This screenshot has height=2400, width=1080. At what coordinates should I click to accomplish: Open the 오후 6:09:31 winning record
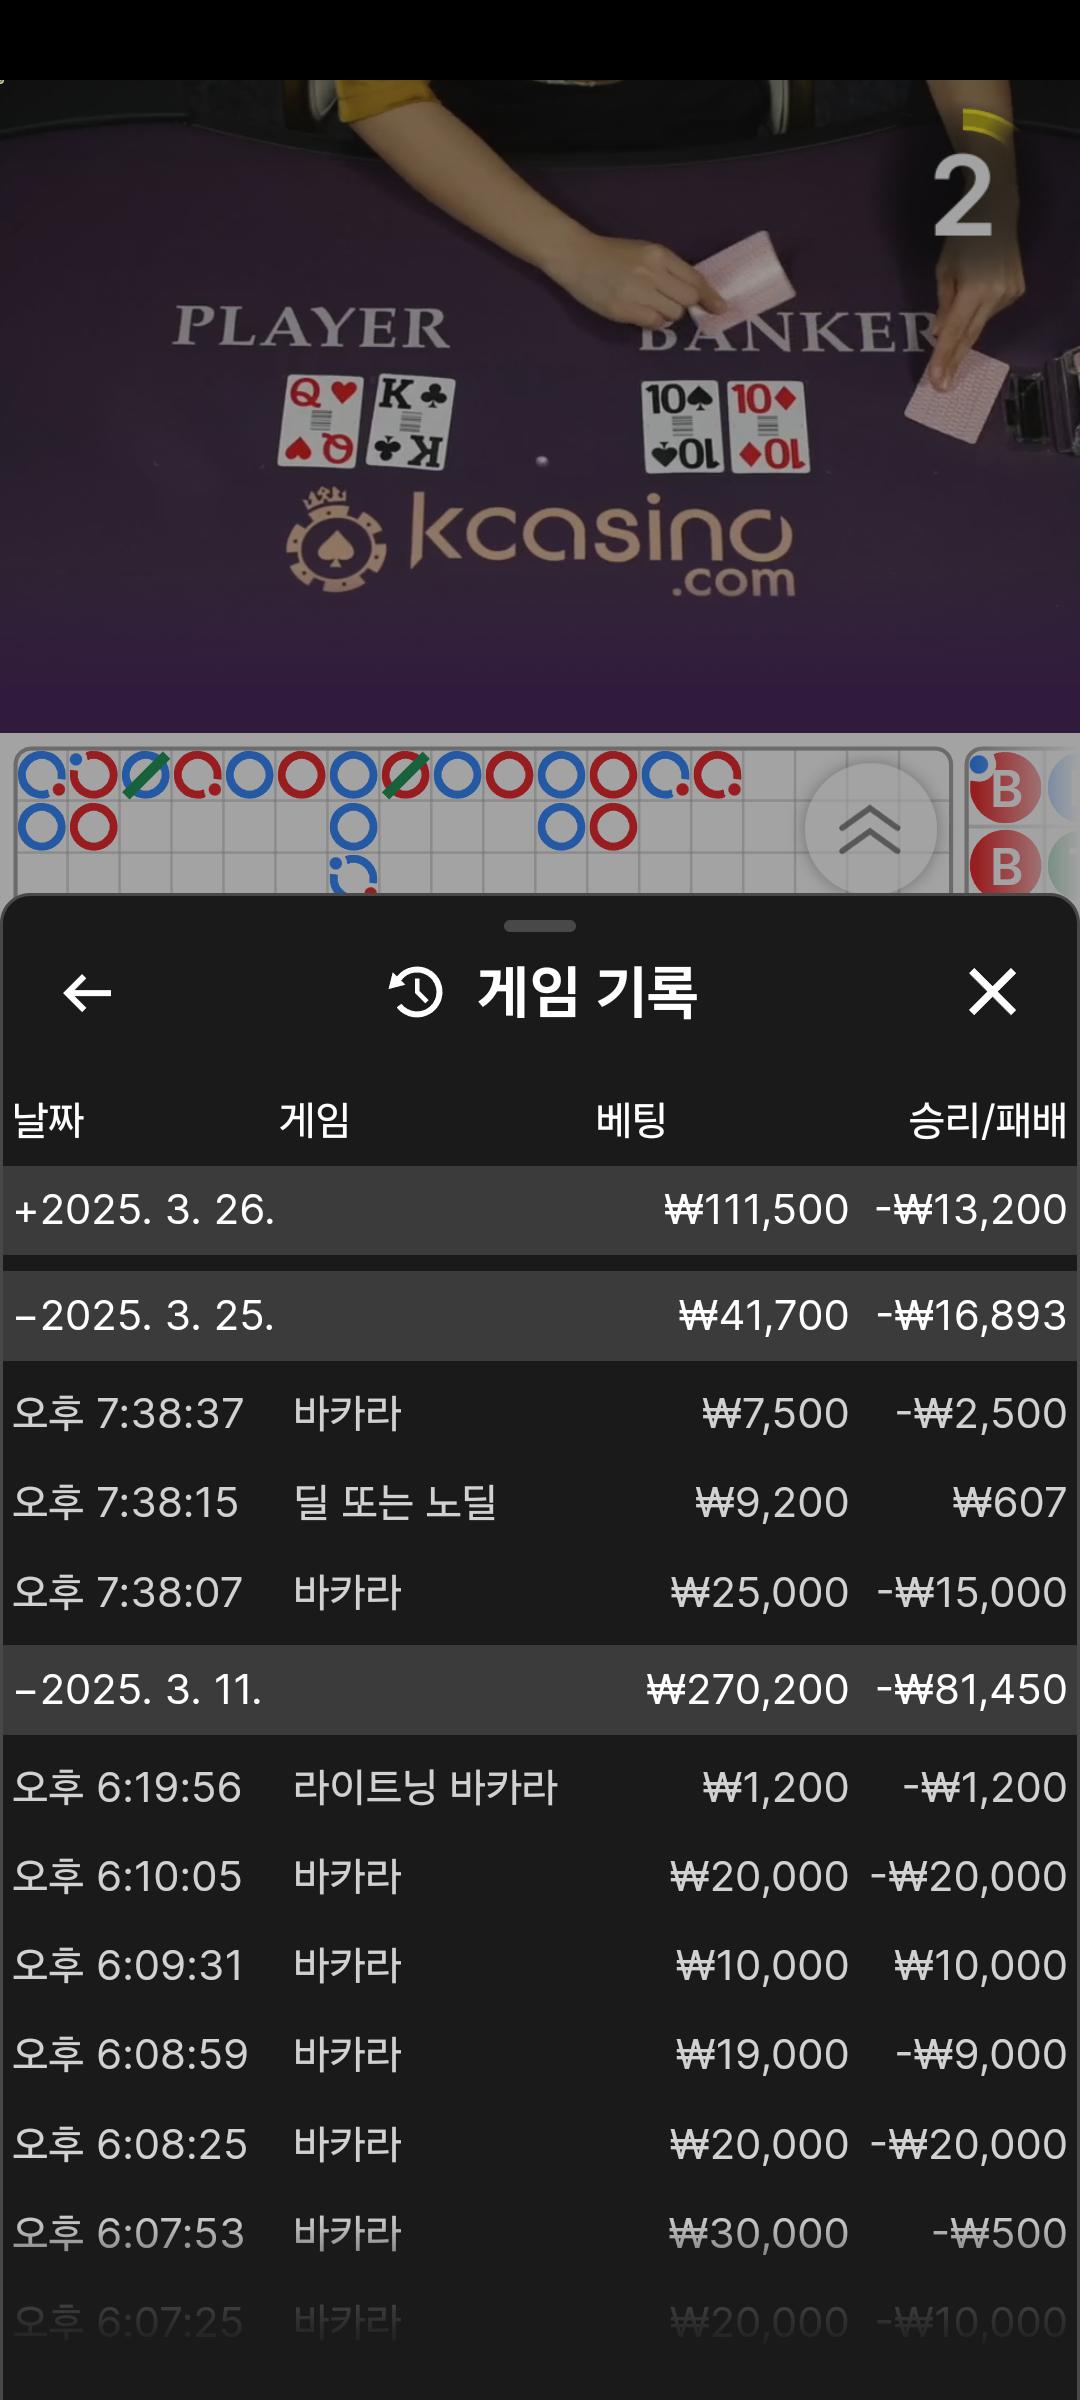pyautogui.click(x=540, y=1965)
